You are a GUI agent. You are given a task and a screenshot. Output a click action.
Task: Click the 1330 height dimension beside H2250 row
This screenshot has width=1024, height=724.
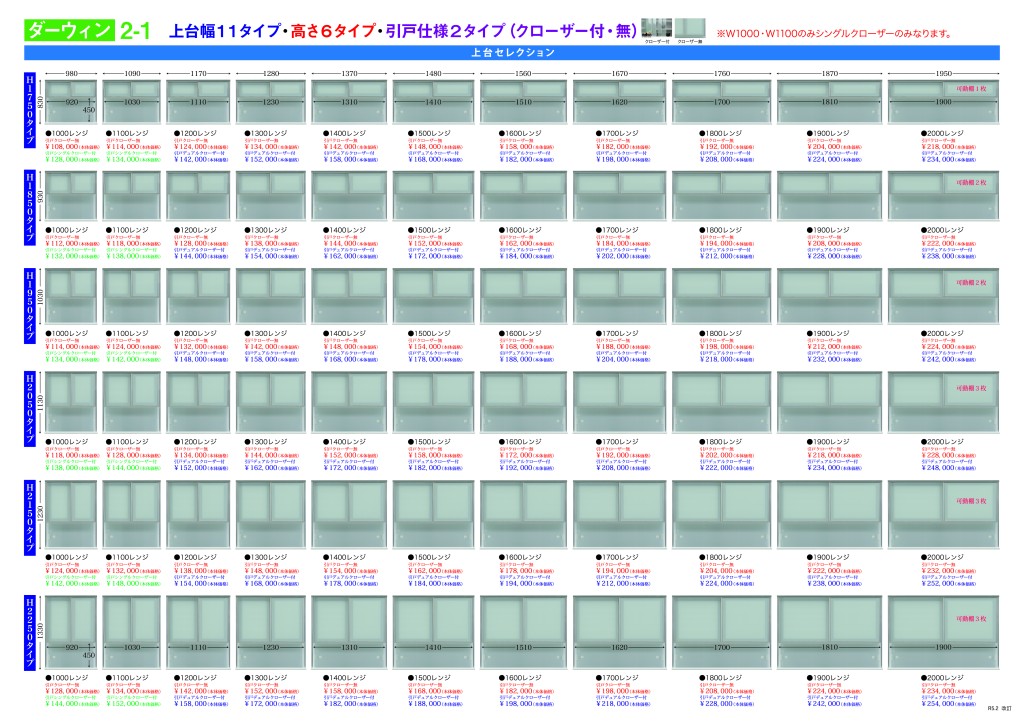[40, 631]
